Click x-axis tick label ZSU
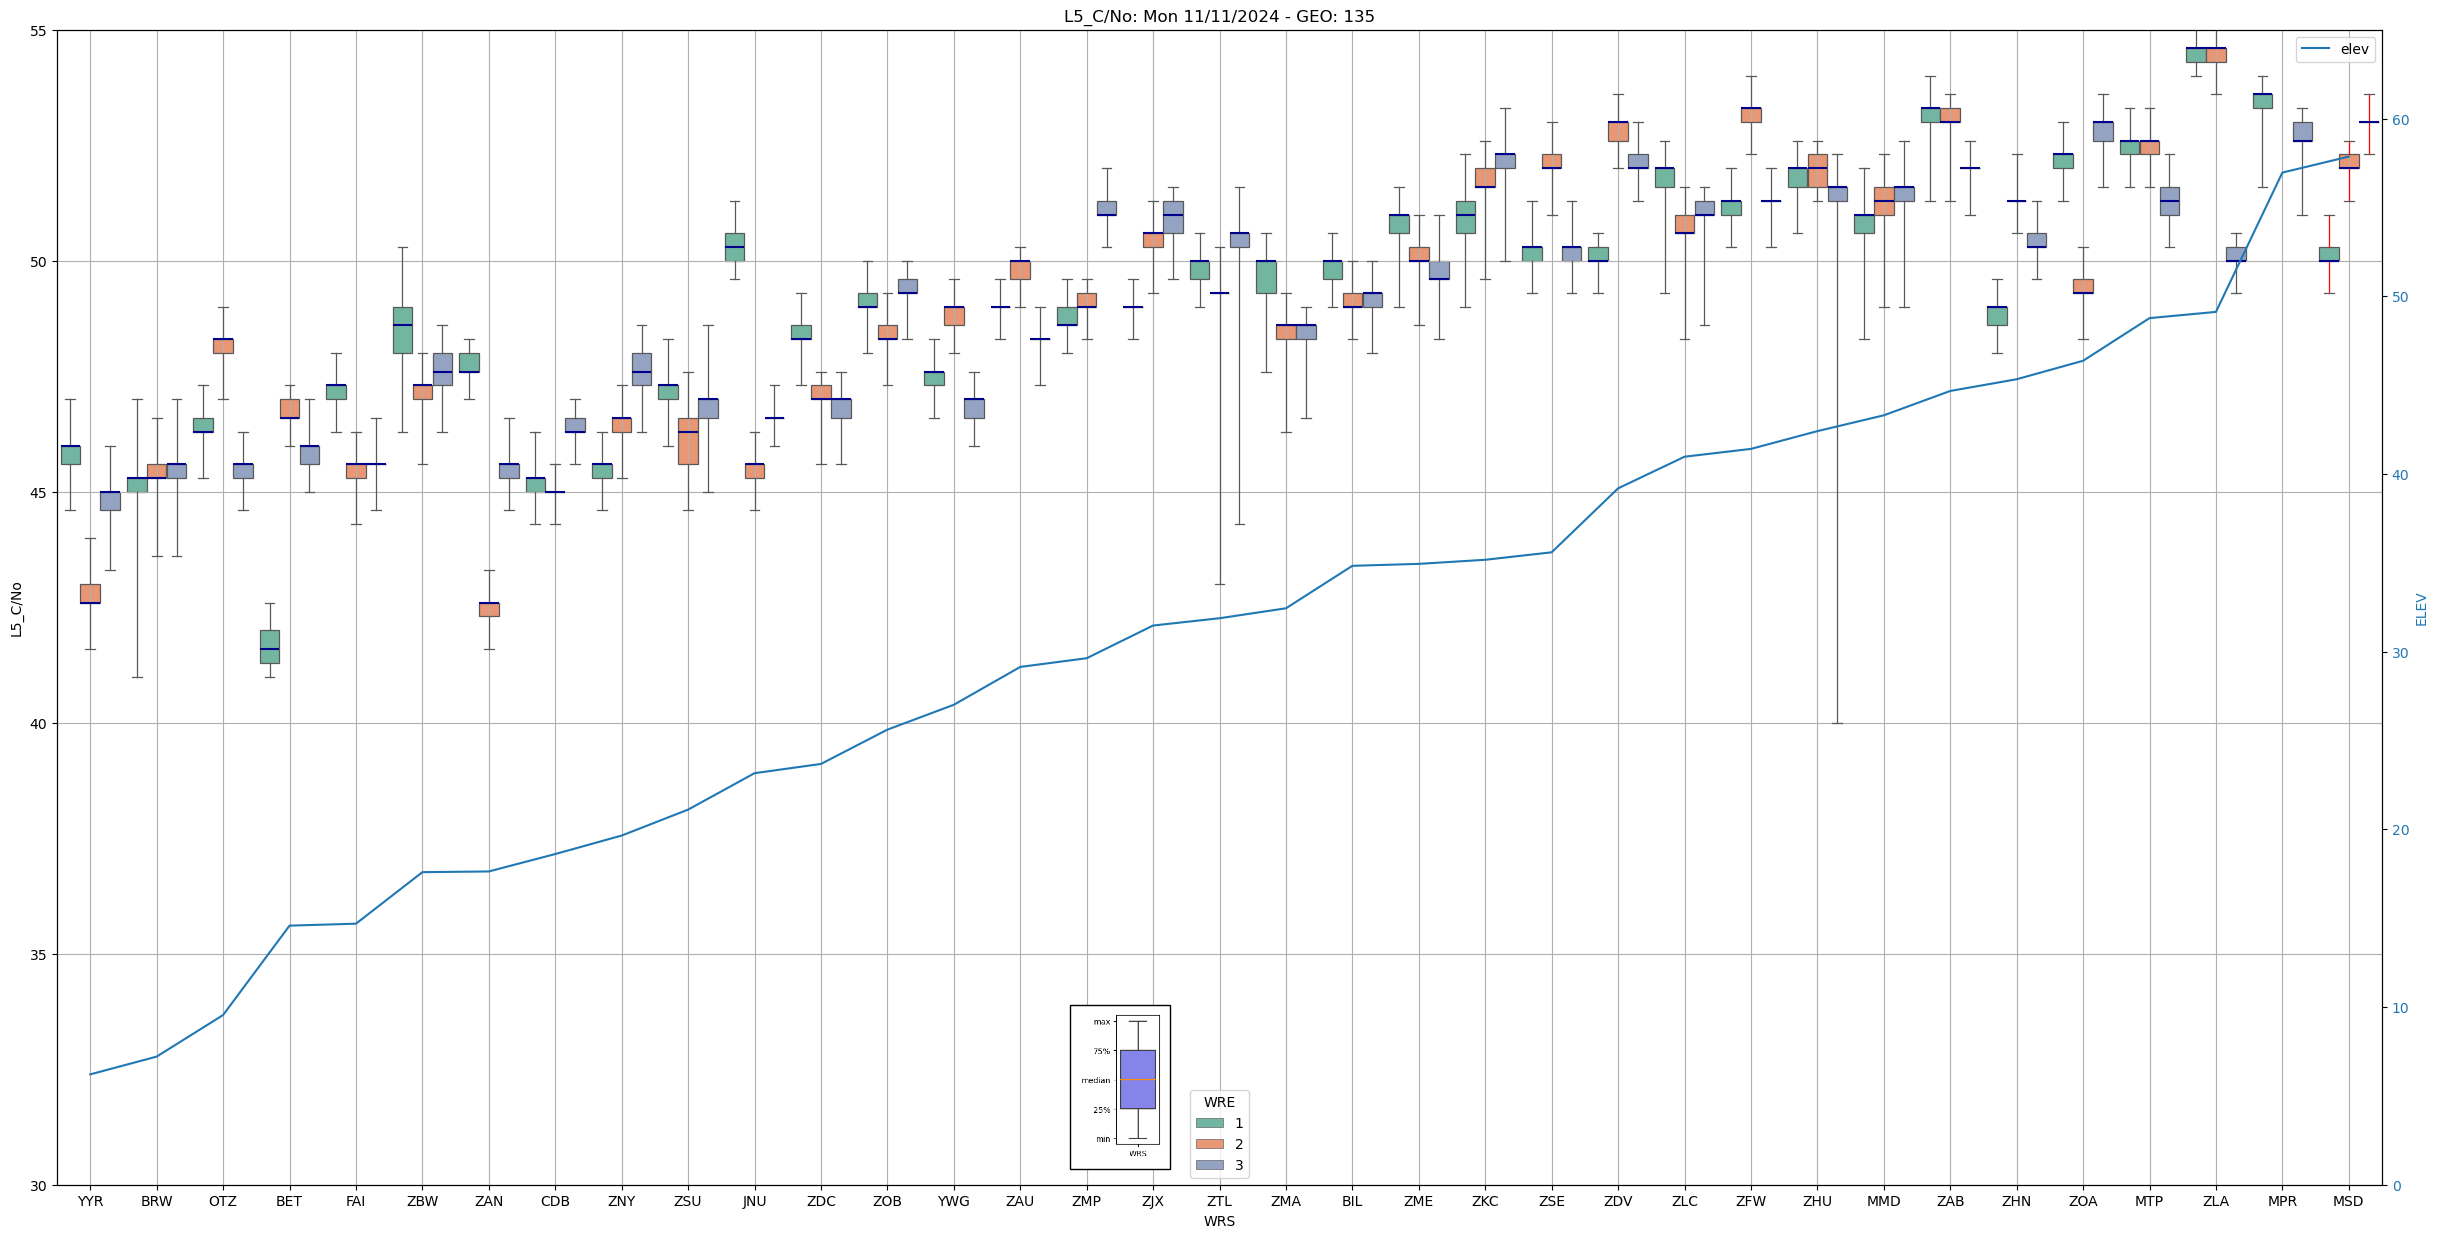The width and height of the screenshot is (2439, 1238). (688, 1201)
